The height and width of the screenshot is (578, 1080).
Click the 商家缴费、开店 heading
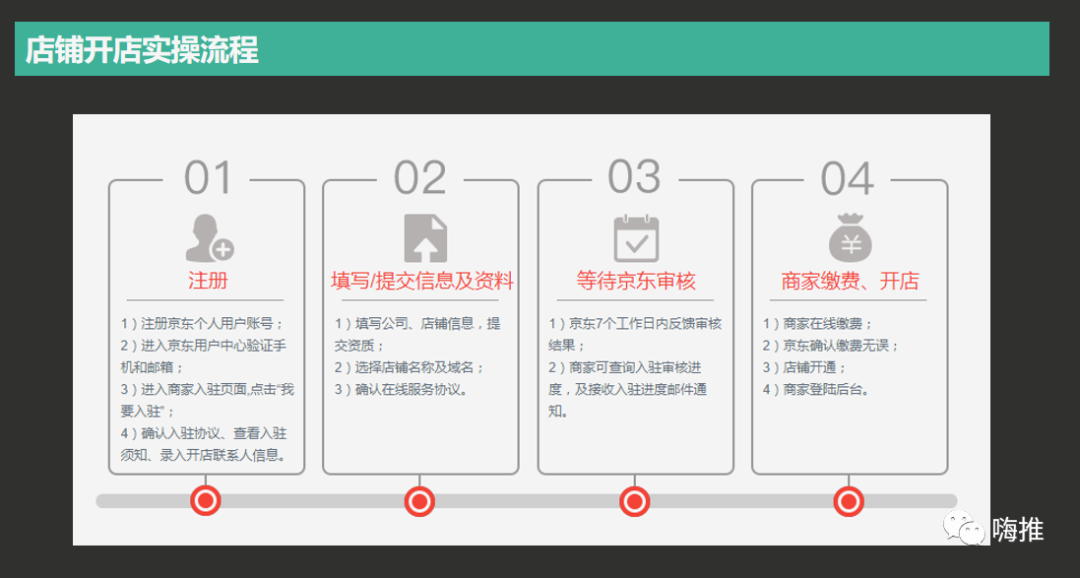[850, 281]
